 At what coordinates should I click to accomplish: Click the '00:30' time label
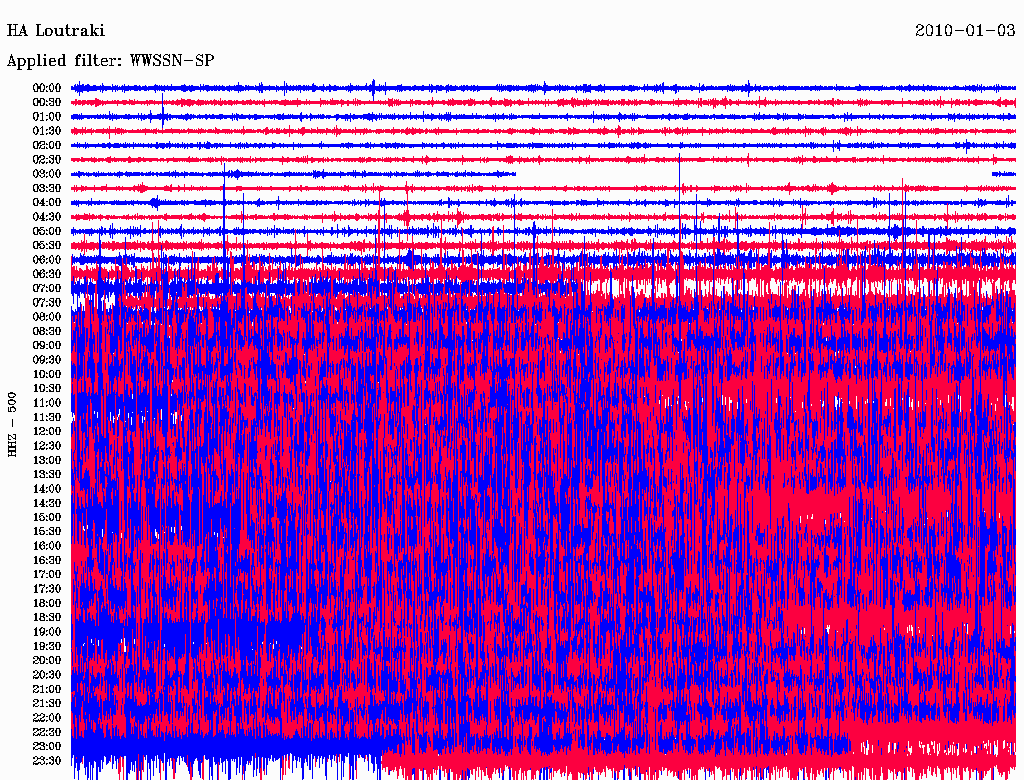click(47, 102)
